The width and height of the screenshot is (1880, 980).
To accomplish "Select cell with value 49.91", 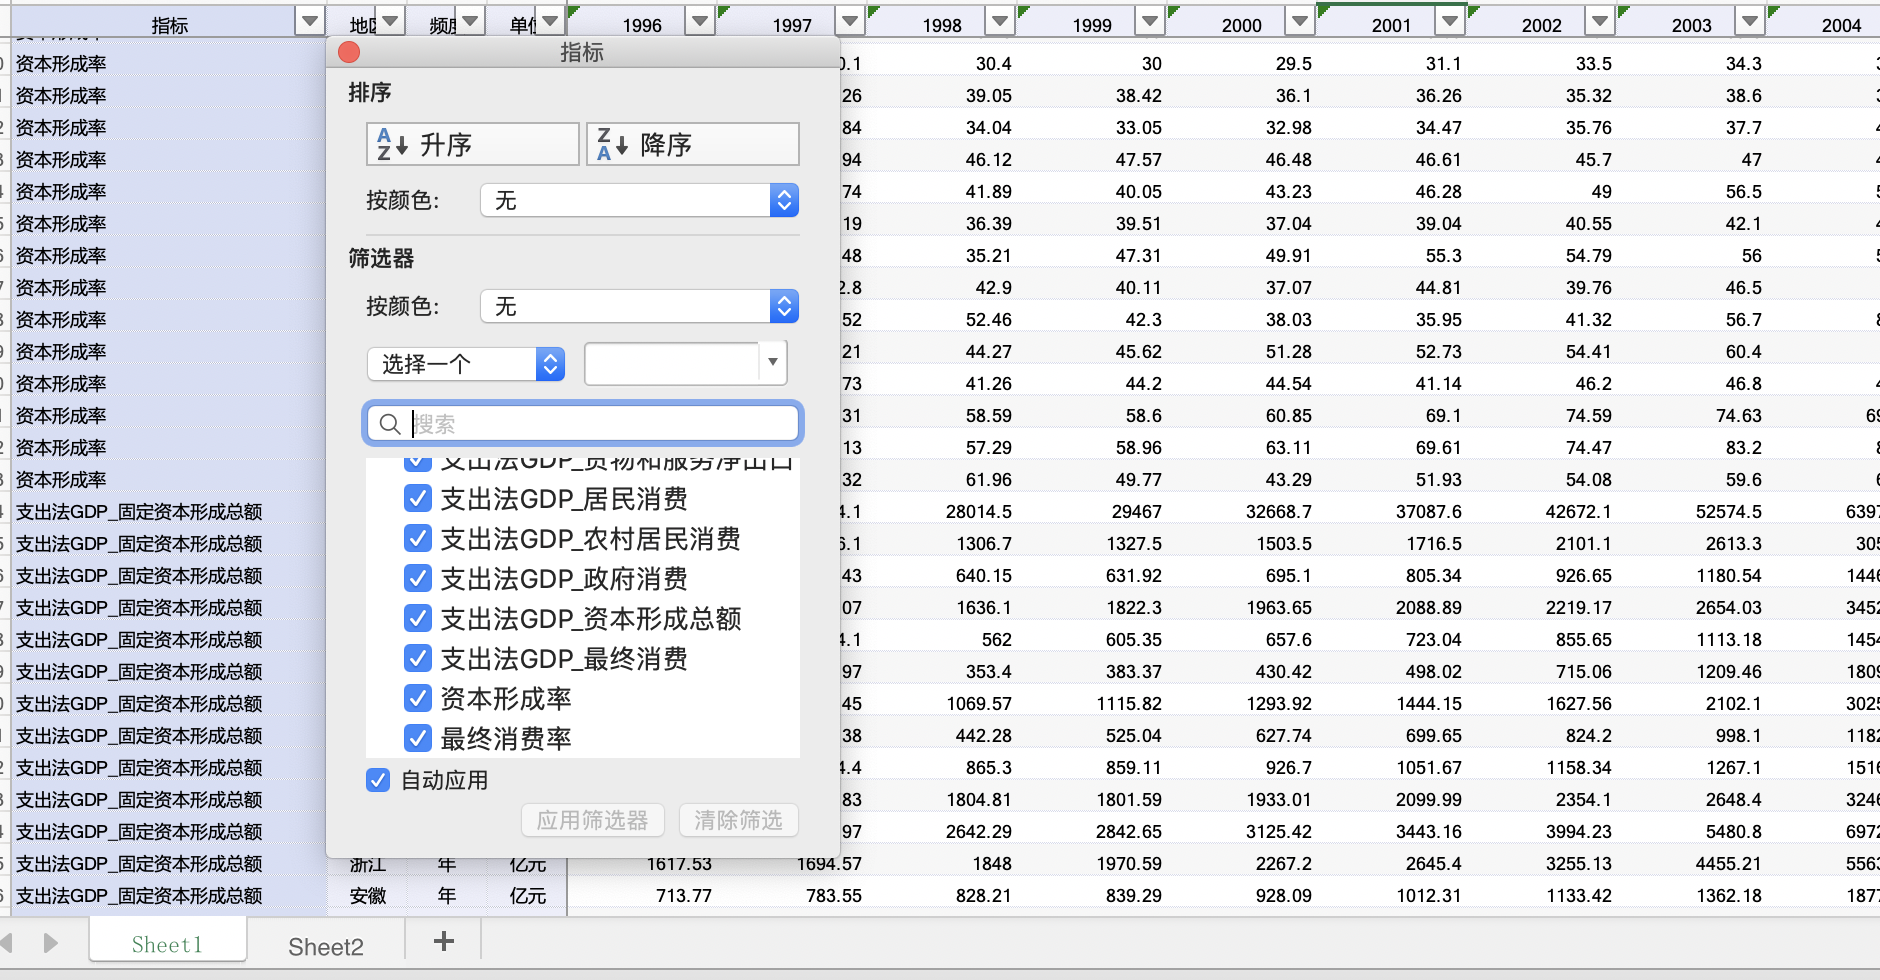I will [x=1289, y=256].
